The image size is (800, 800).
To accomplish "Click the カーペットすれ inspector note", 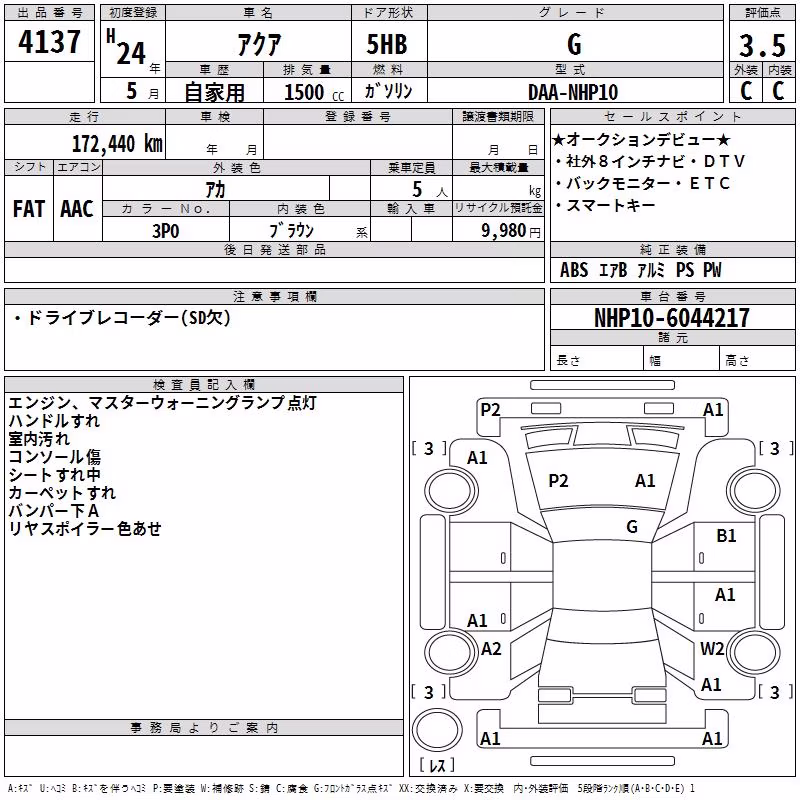I will (x=62, y=492).
